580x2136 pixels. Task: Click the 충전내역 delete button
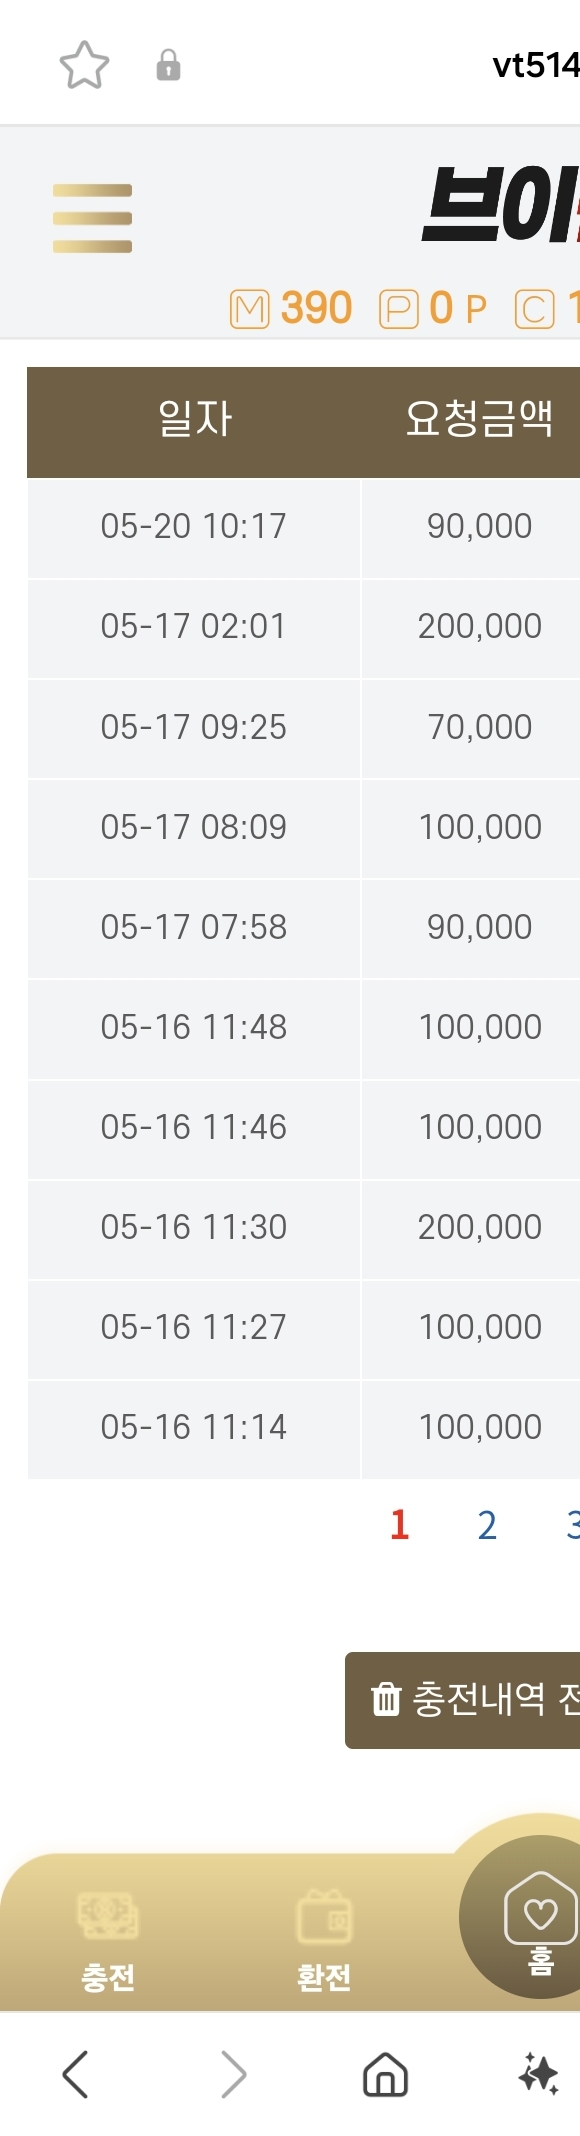(x=462, y=1700)
